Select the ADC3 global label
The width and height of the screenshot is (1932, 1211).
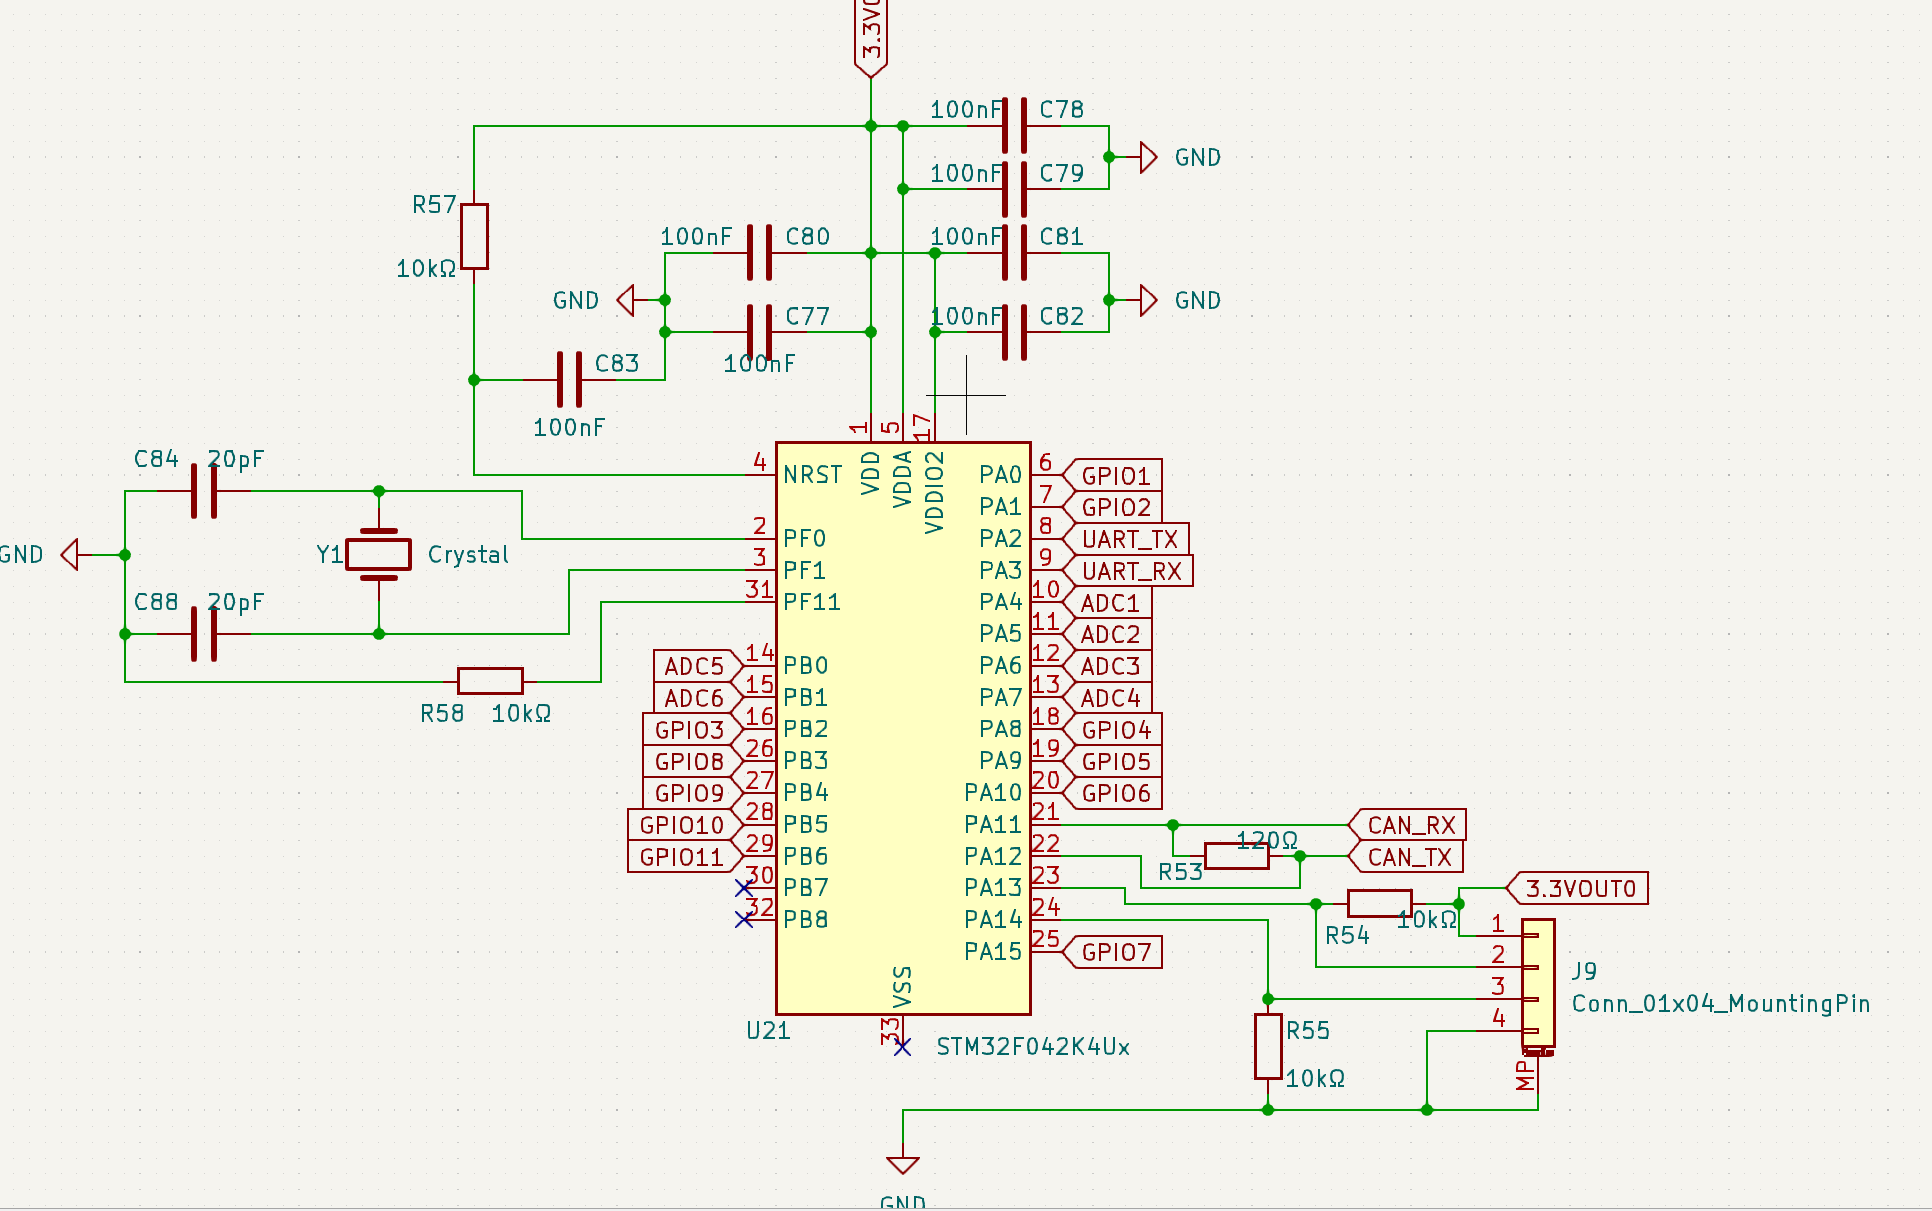point(1106,666)
